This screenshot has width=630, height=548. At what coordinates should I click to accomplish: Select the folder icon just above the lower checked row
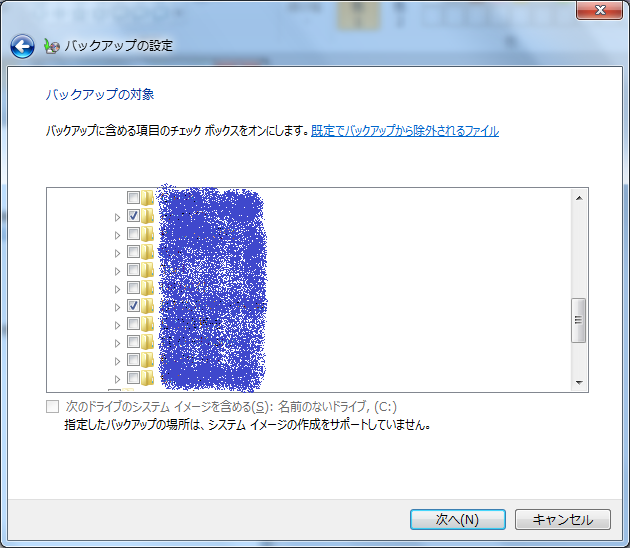(147, 288)
